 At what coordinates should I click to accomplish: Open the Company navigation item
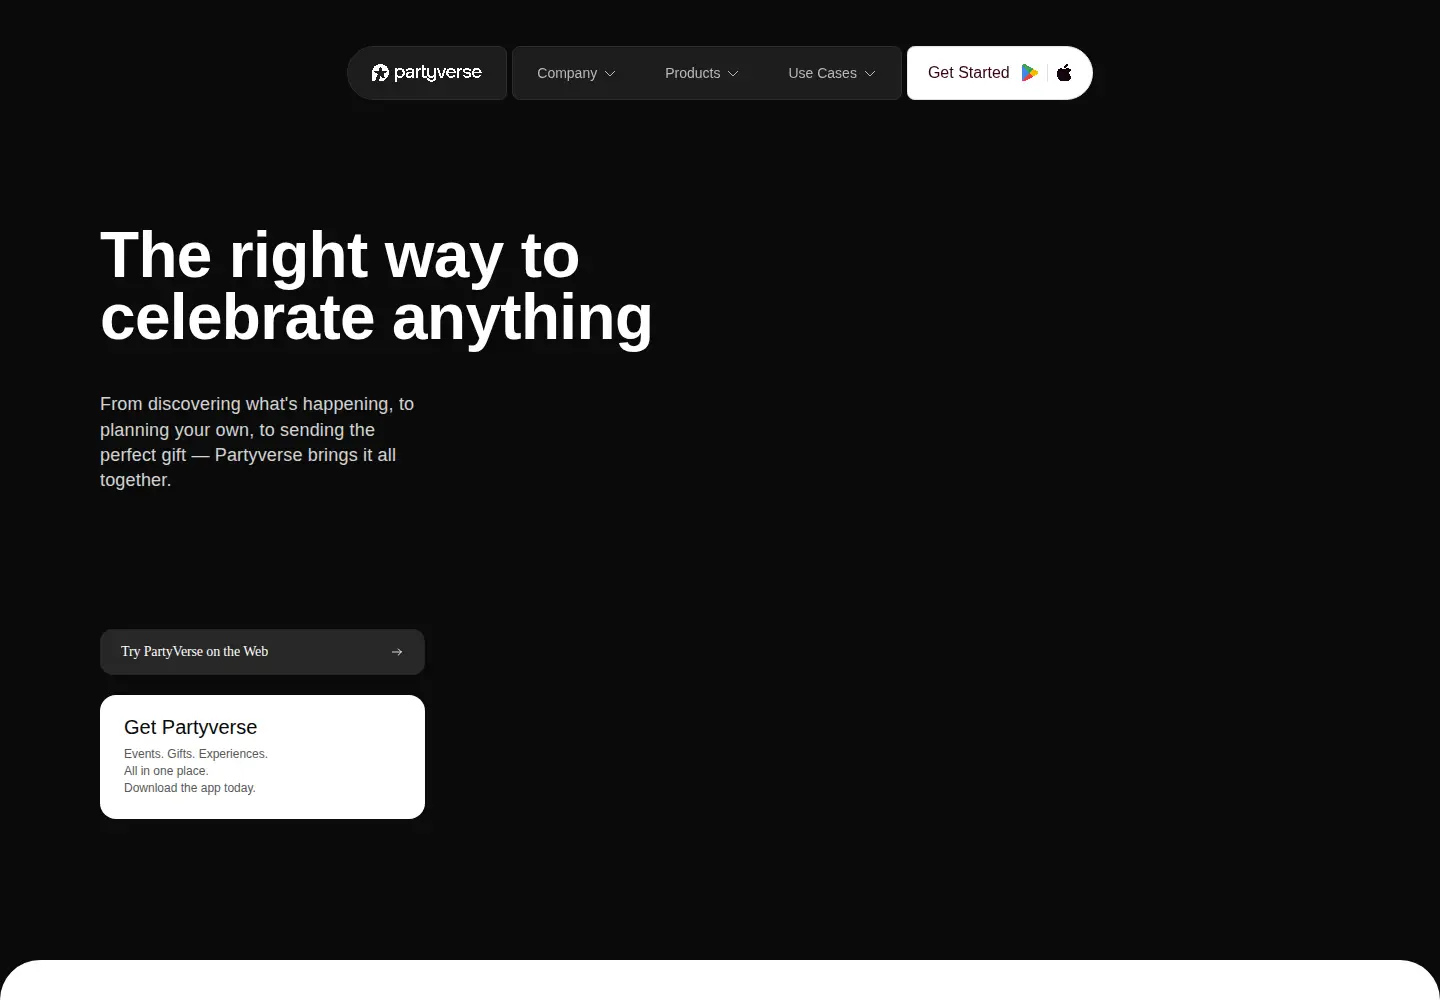[576, 73]
